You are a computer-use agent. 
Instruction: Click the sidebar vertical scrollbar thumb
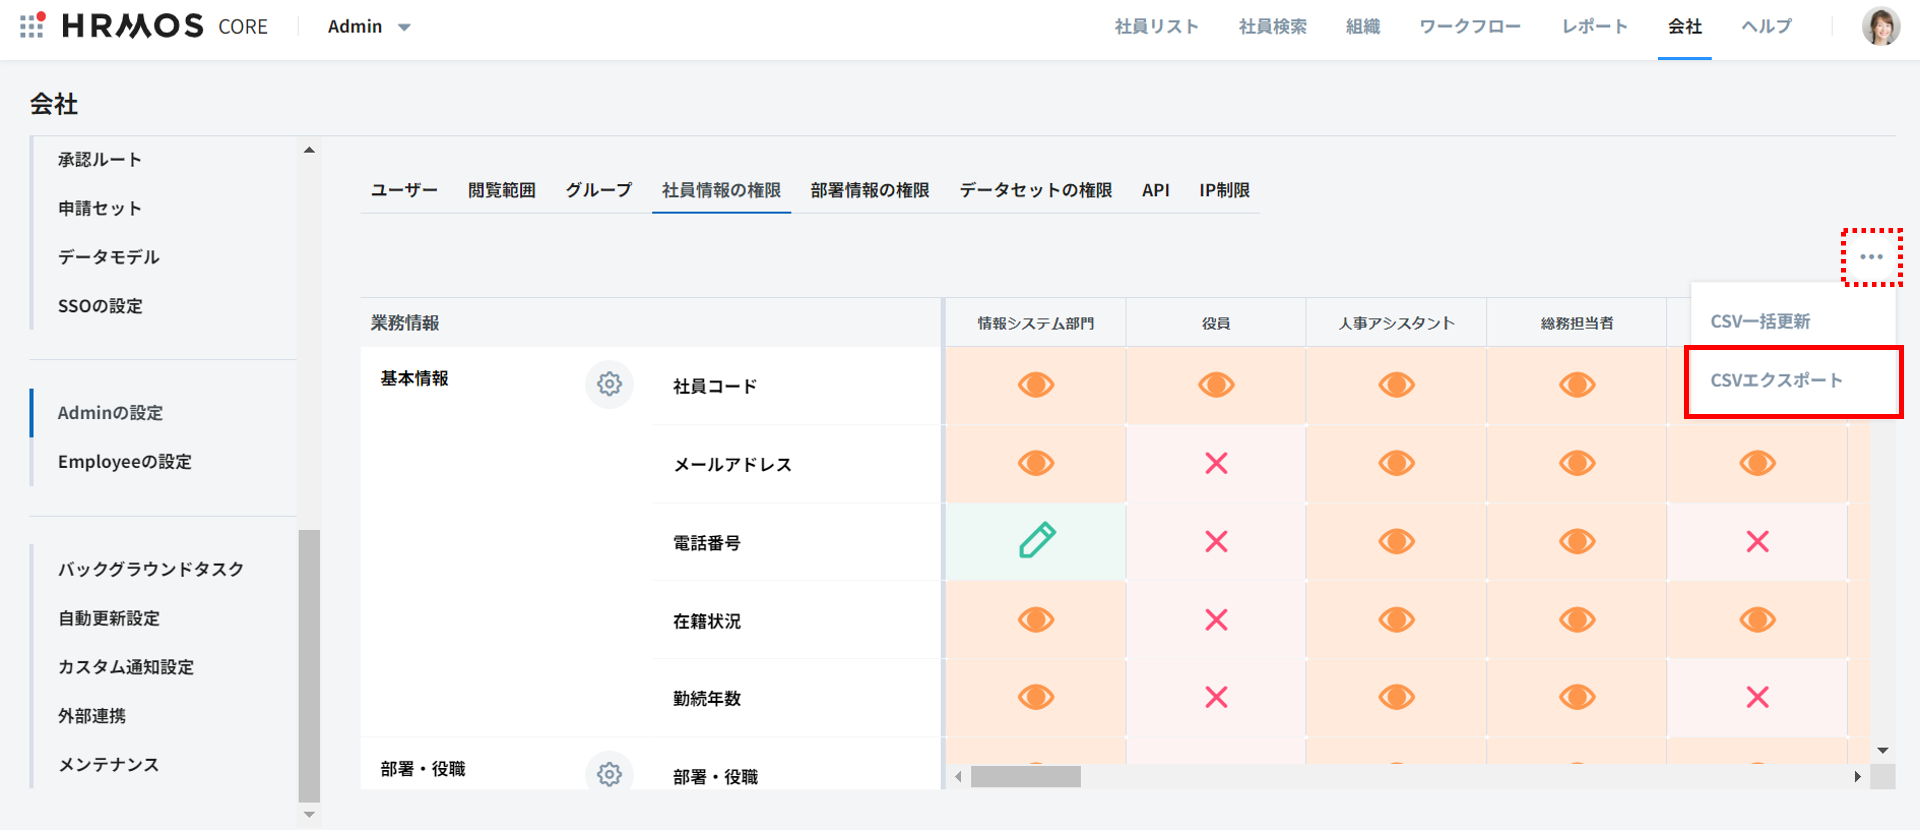pos(309,665)
